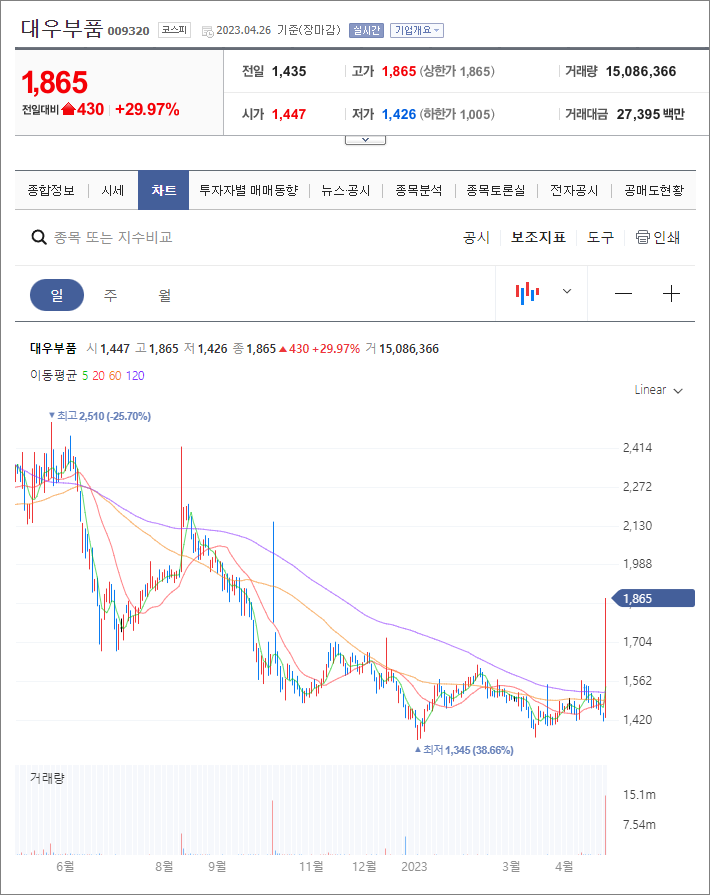Click the +29.97% change in header
This screenshot has width=710, height=895.
point(147,109)
